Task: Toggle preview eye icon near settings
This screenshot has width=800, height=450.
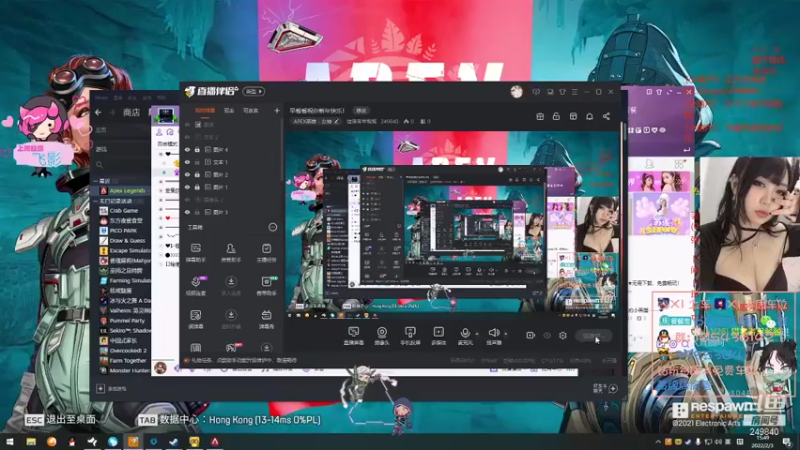Action: (547, 335)
